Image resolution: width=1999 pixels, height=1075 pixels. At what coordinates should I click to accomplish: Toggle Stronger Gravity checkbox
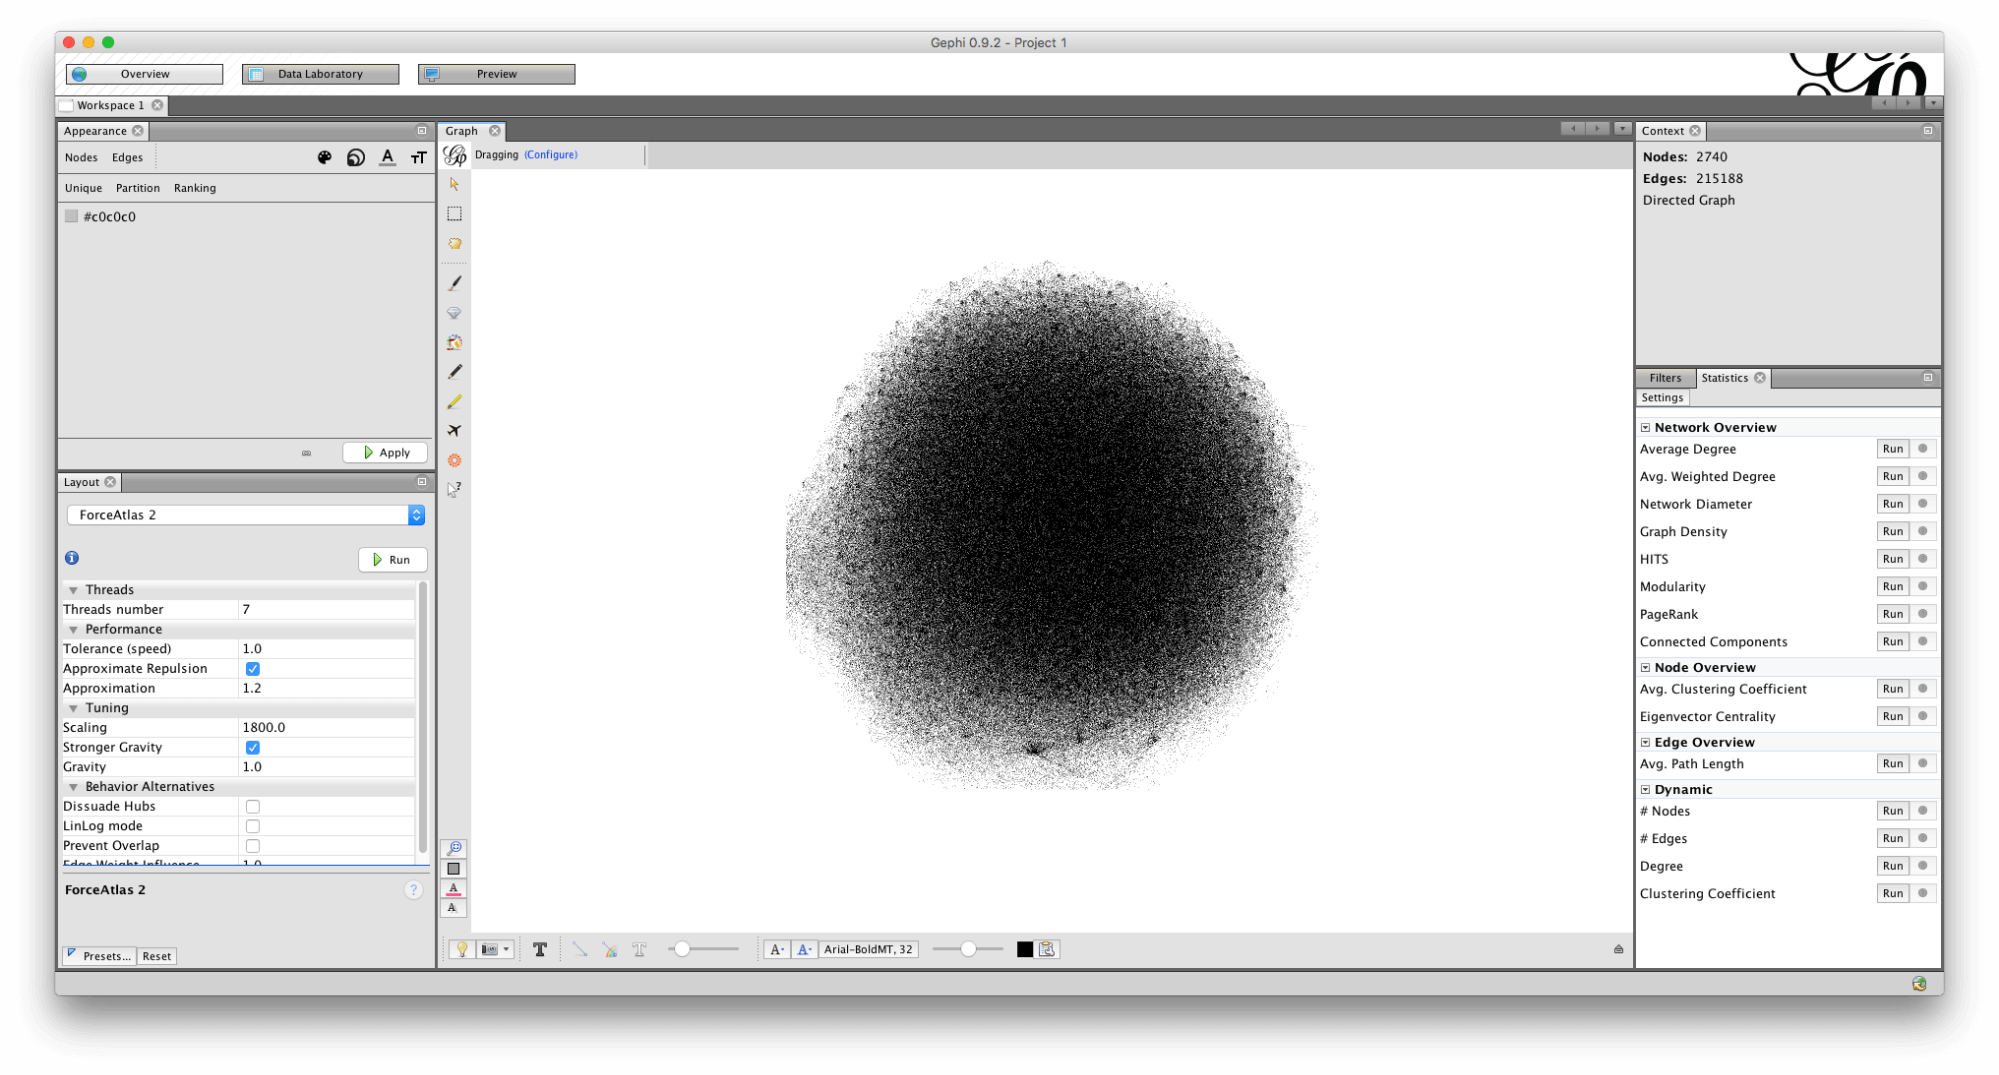(x=253, y=748)
